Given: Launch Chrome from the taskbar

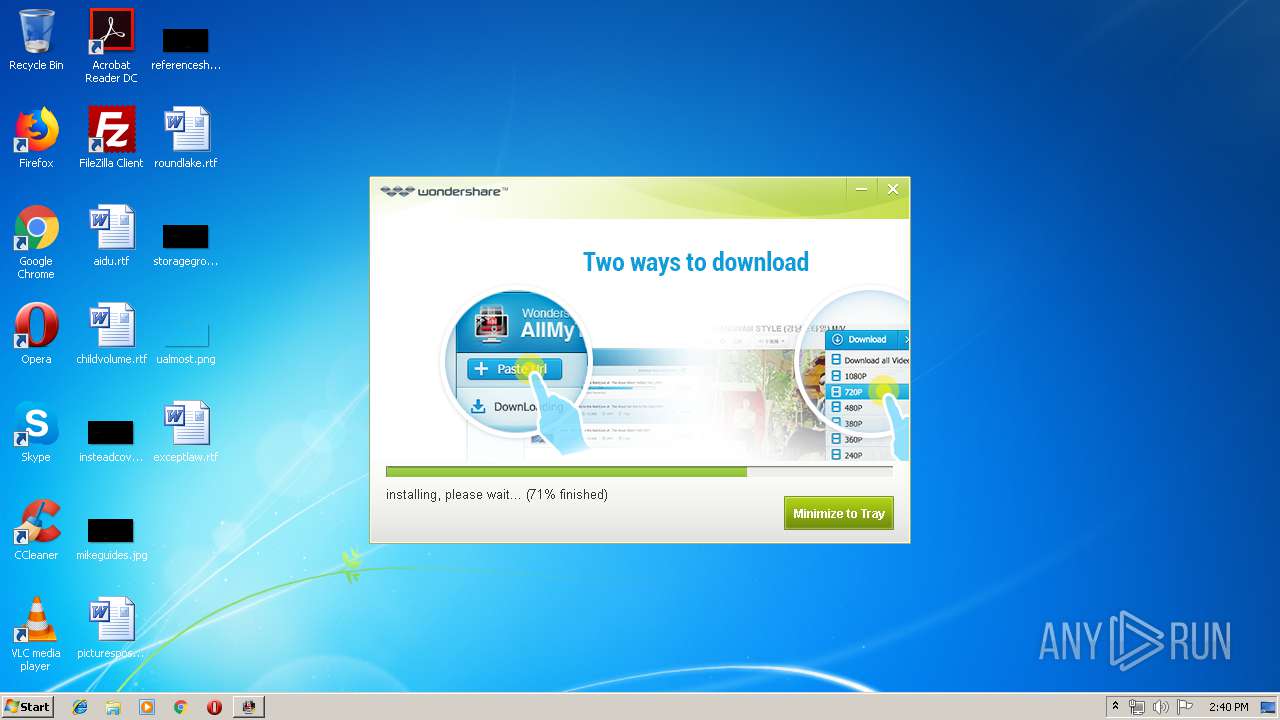Looking at the screenshot, I should pyautogui.click(x=180, y=707).
